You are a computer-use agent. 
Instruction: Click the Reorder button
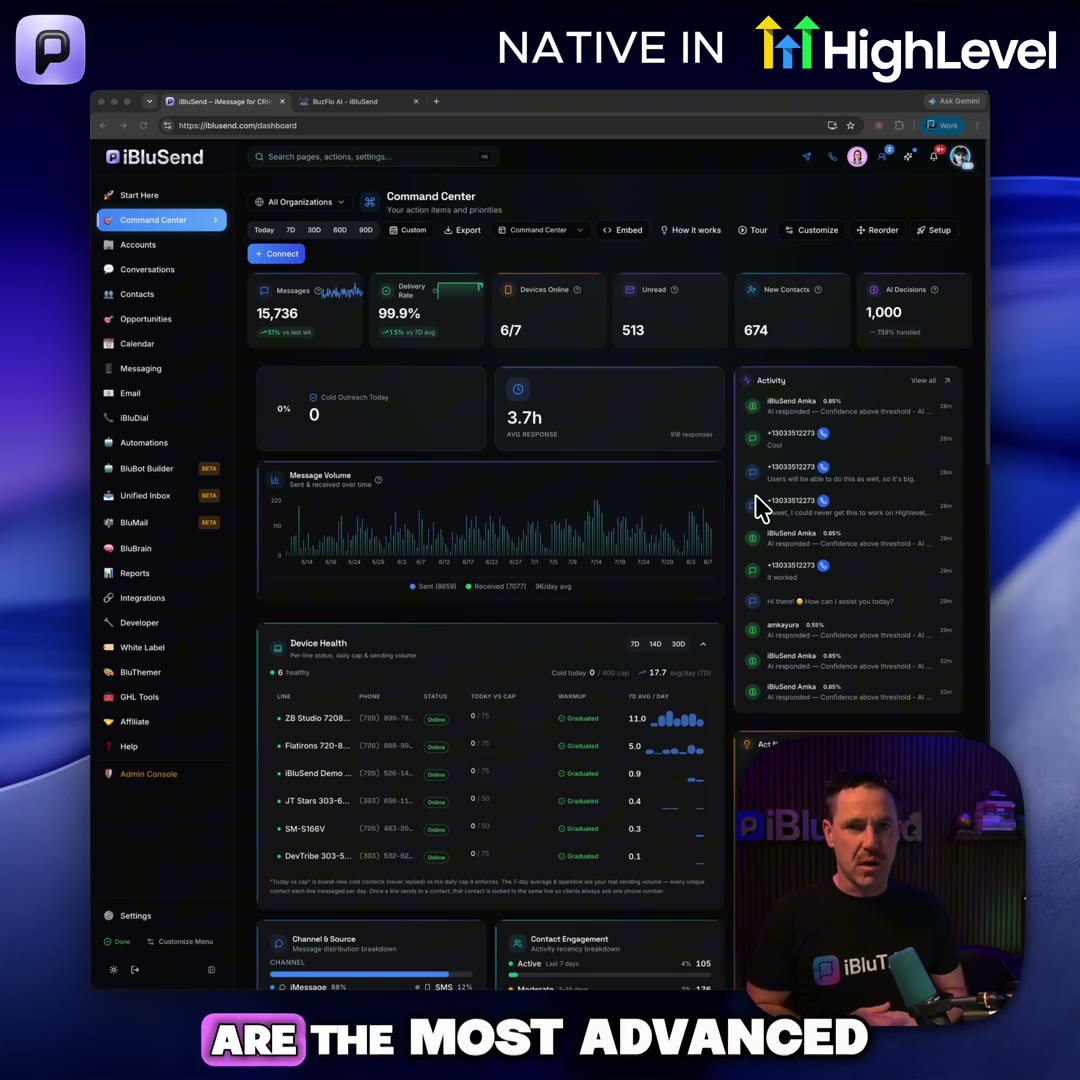(878, 230)
